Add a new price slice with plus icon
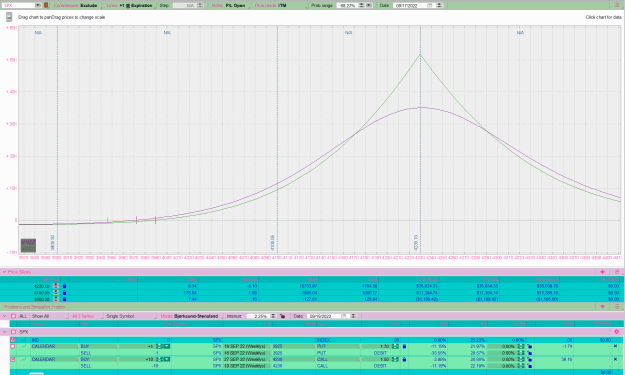The image size is (625, 375). (x=602, y=272)
